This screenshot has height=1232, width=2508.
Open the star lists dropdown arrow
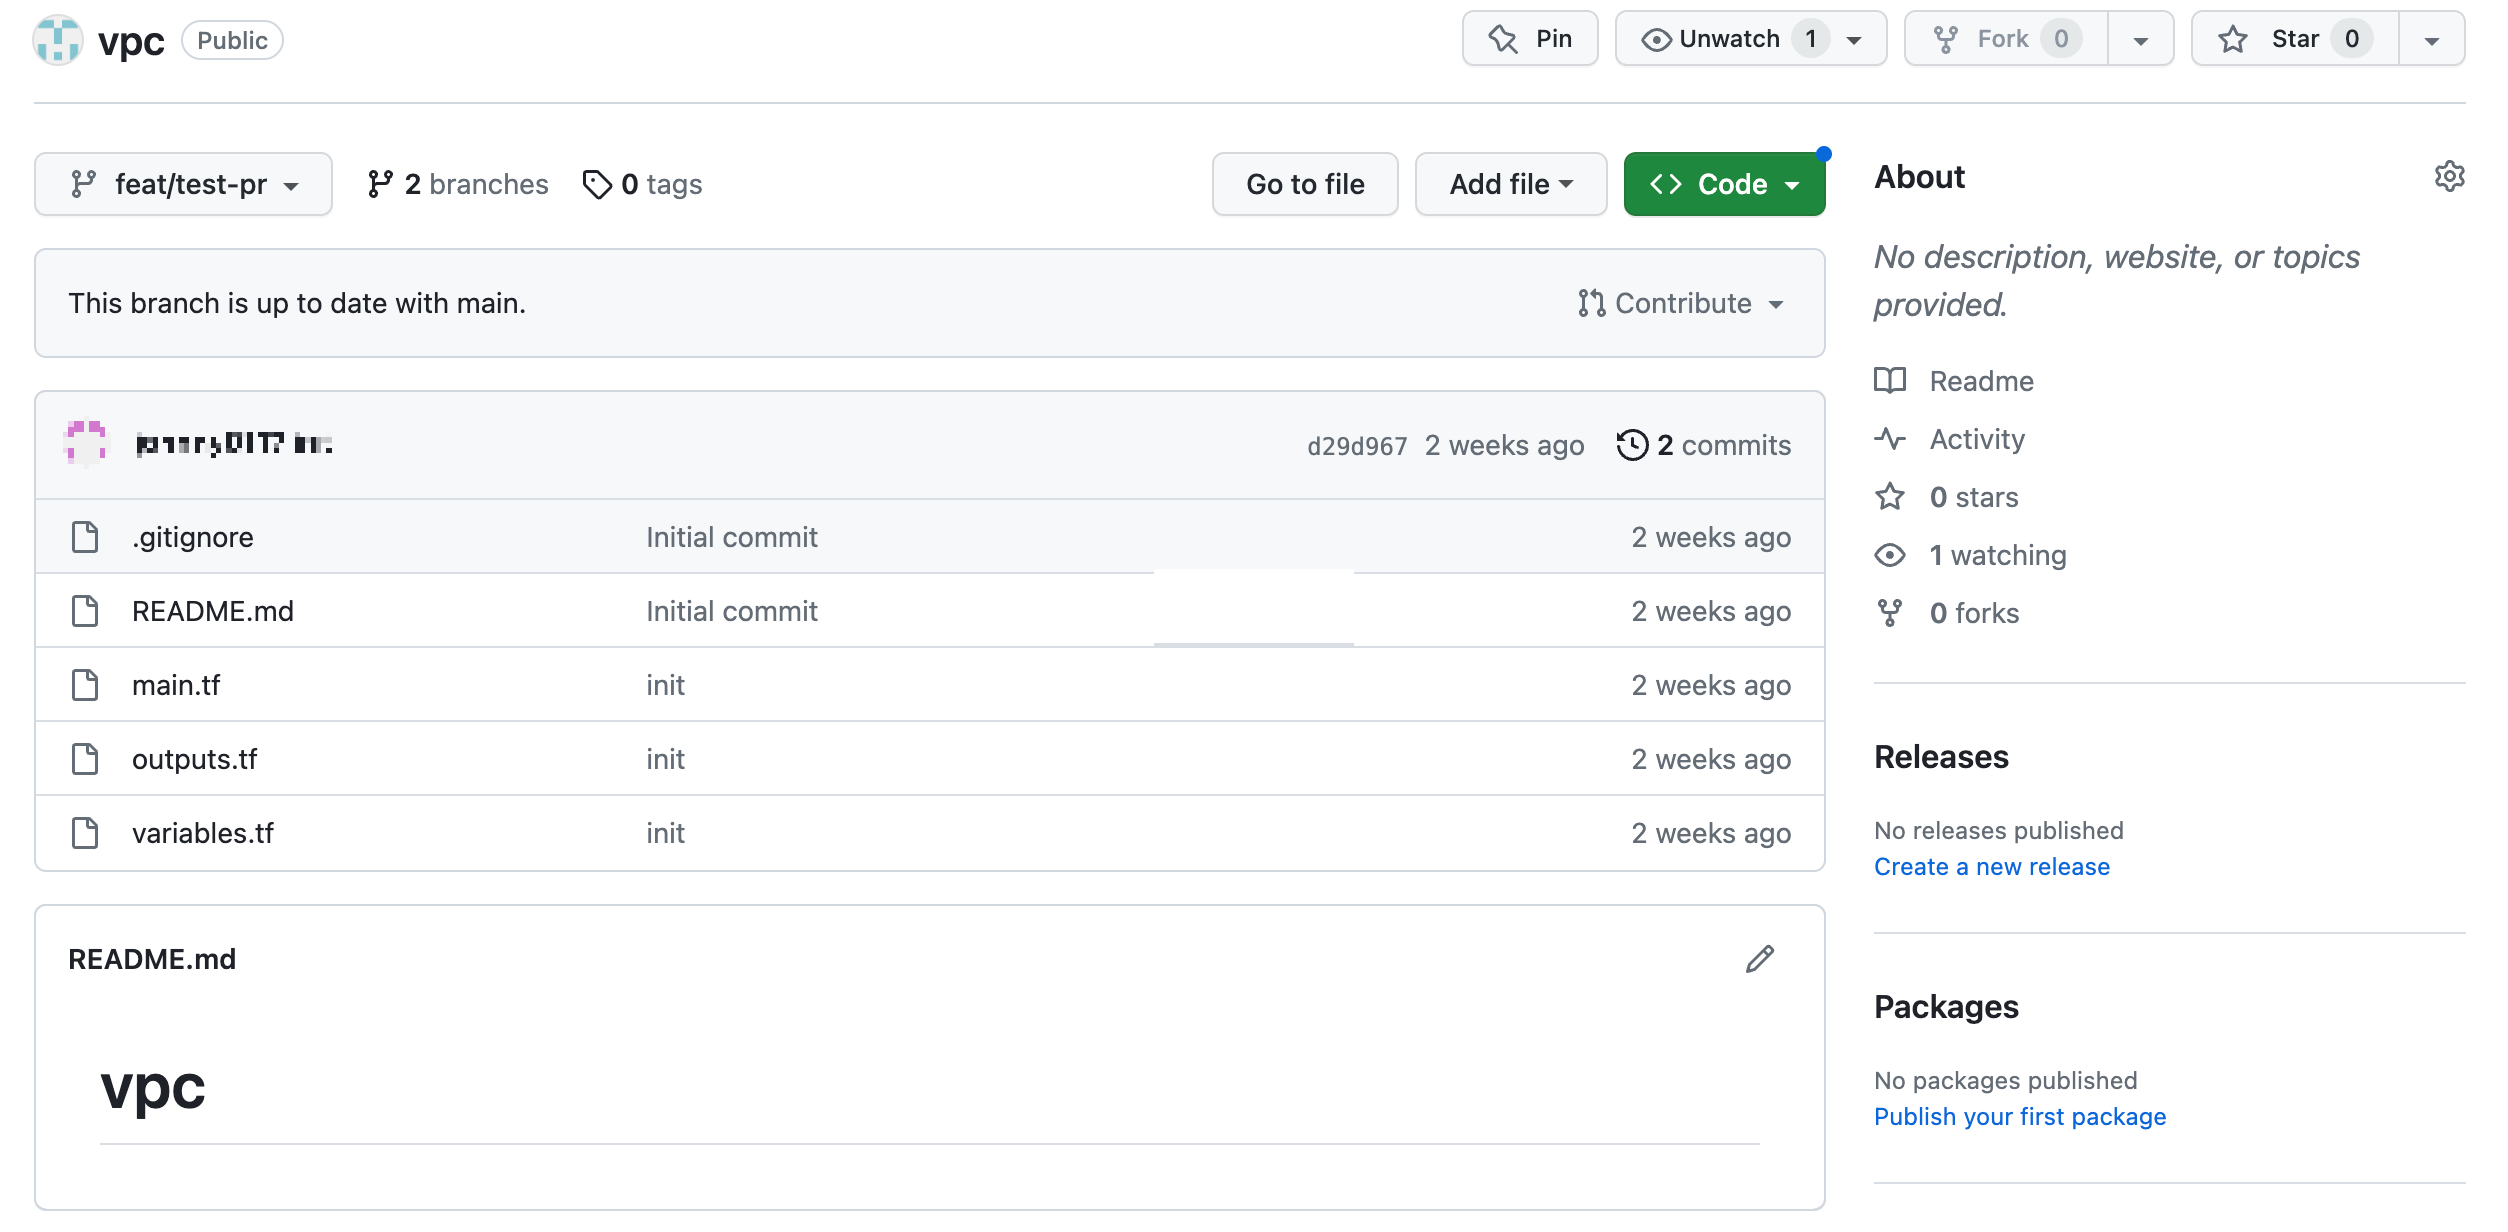tap(2432, 39)
